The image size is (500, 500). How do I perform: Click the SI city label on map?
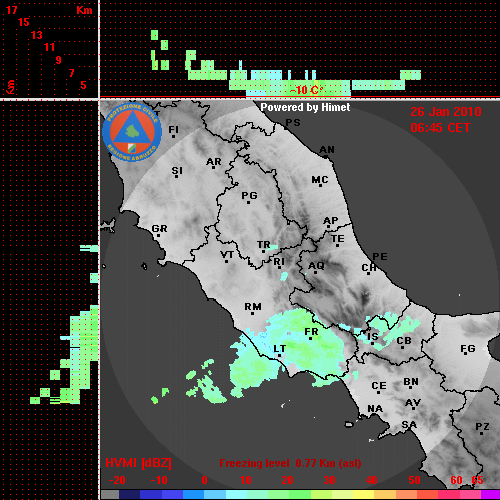pos(177,171)
